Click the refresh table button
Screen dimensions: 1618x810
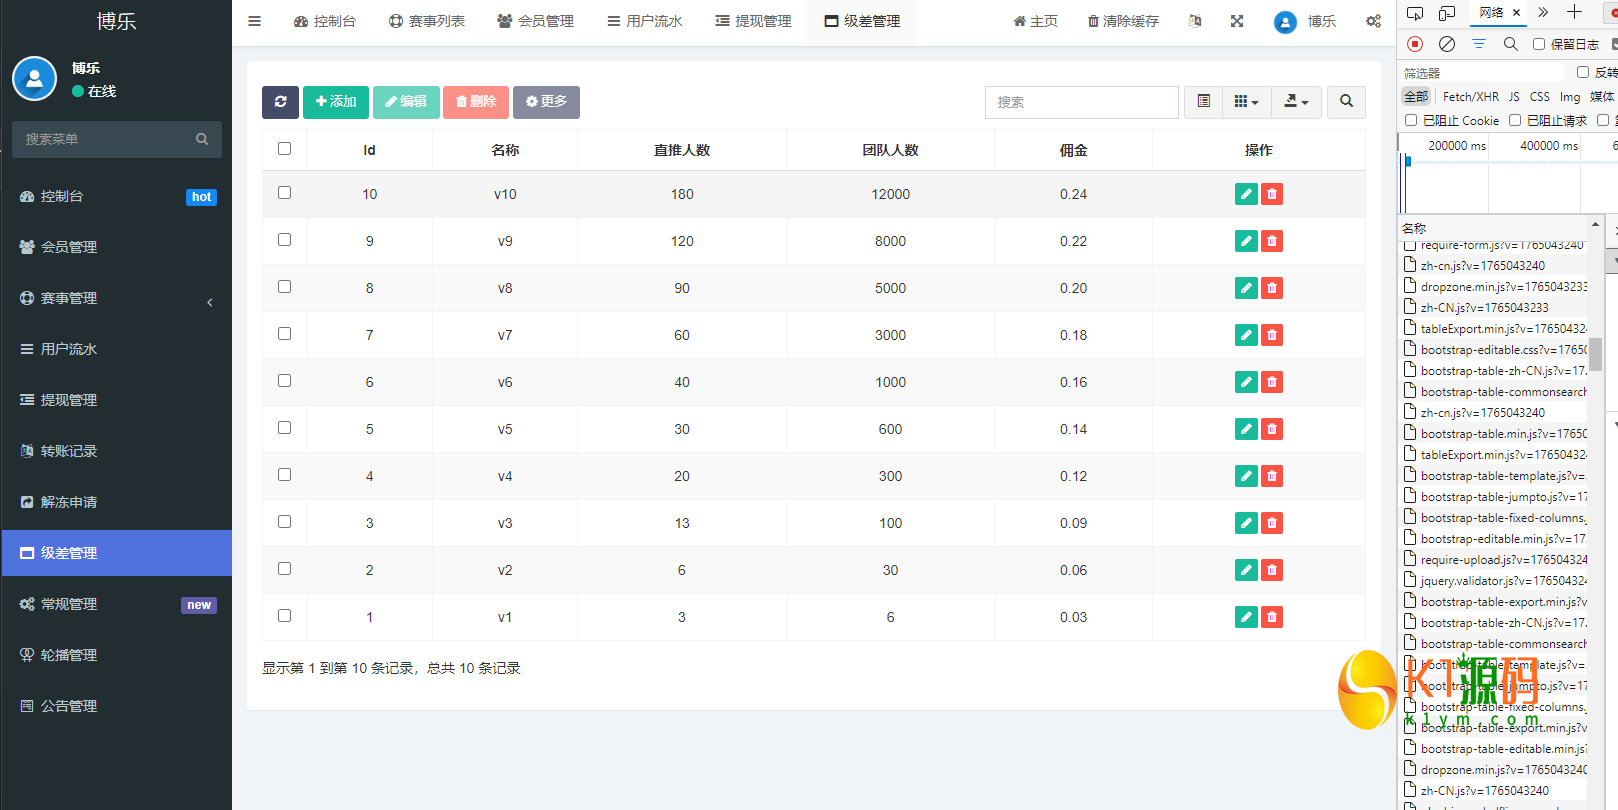coord(280,102)
